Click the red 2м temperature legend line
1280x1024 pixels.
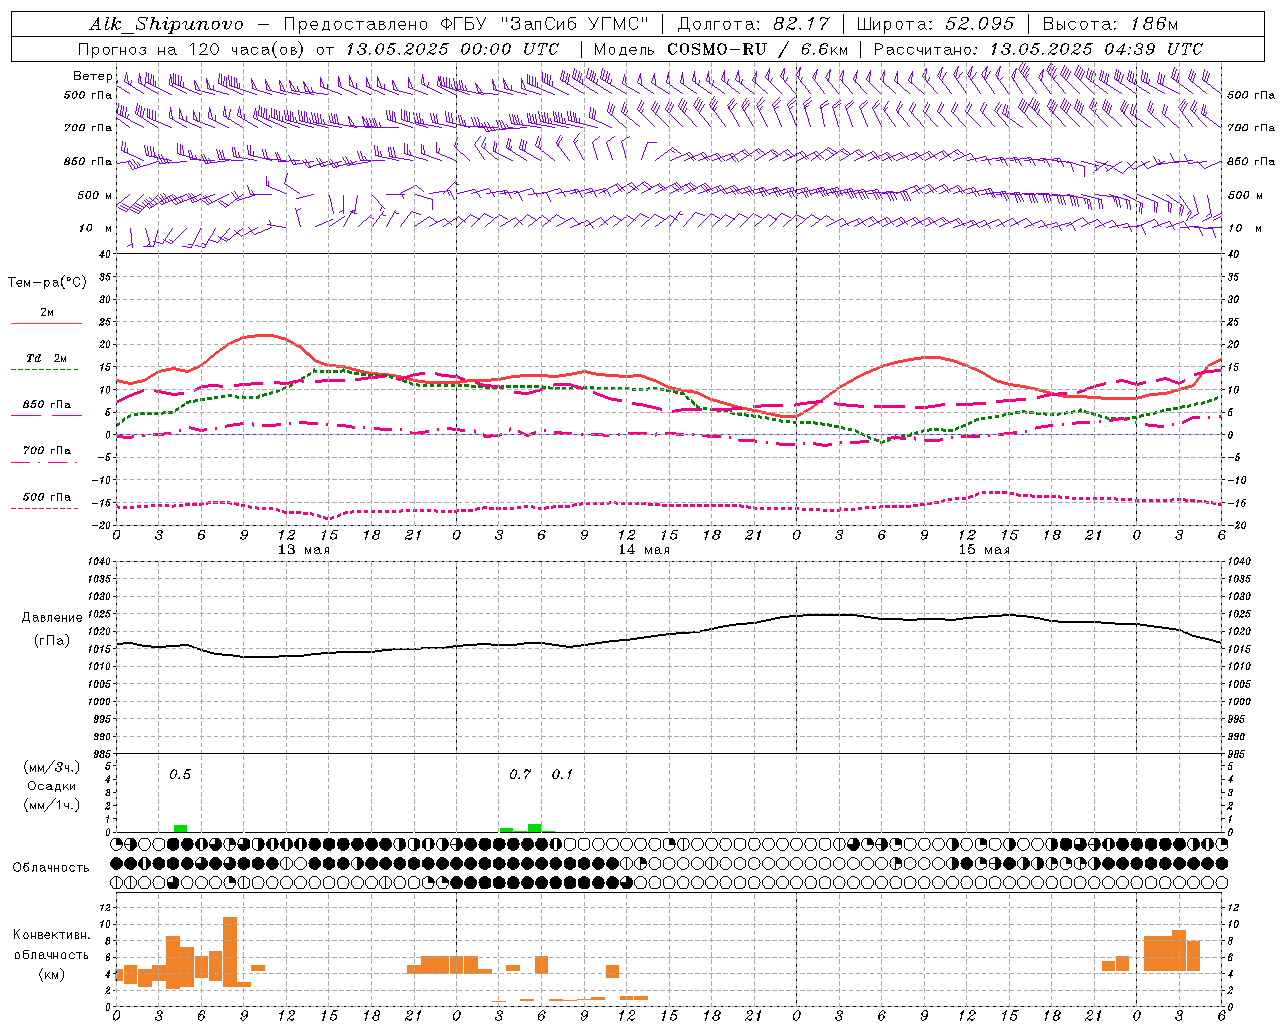tap(46, 323)
